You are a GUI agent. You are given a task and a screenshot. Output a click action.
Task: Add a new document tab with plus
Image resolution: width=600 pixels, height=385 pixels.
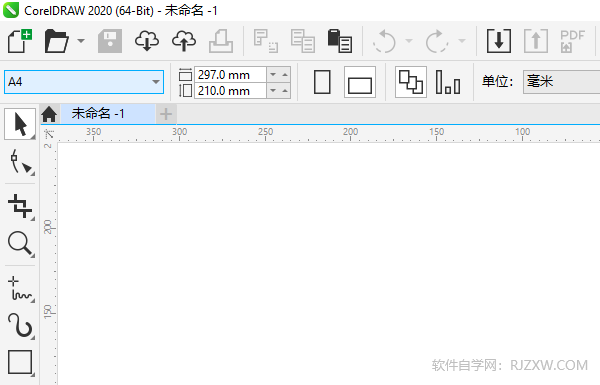[x=166, y=114]
